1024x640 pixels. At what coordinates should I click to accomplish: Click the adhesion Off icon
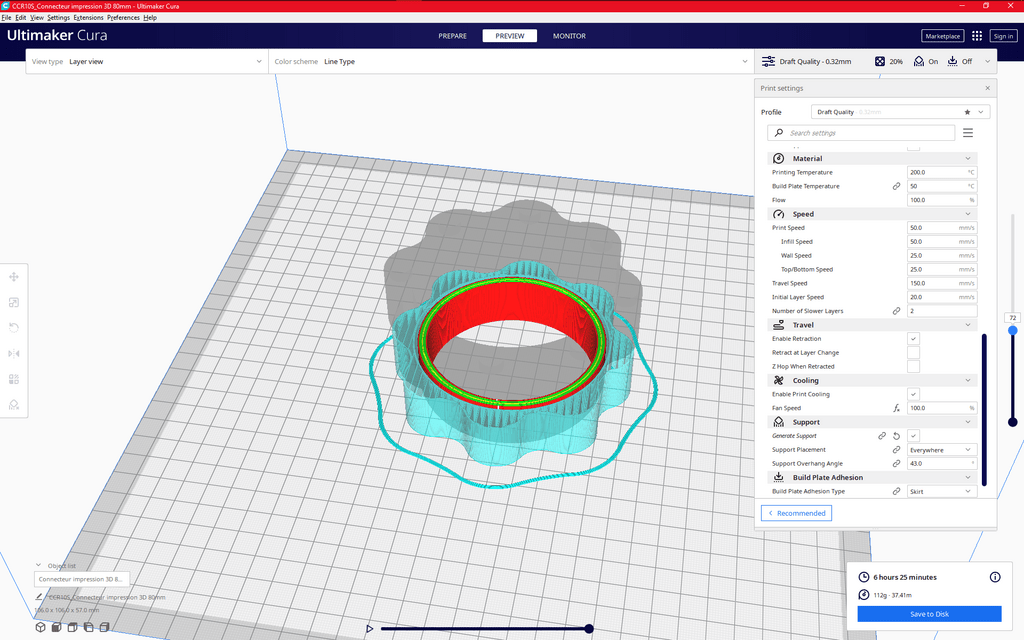click(953, 61)
